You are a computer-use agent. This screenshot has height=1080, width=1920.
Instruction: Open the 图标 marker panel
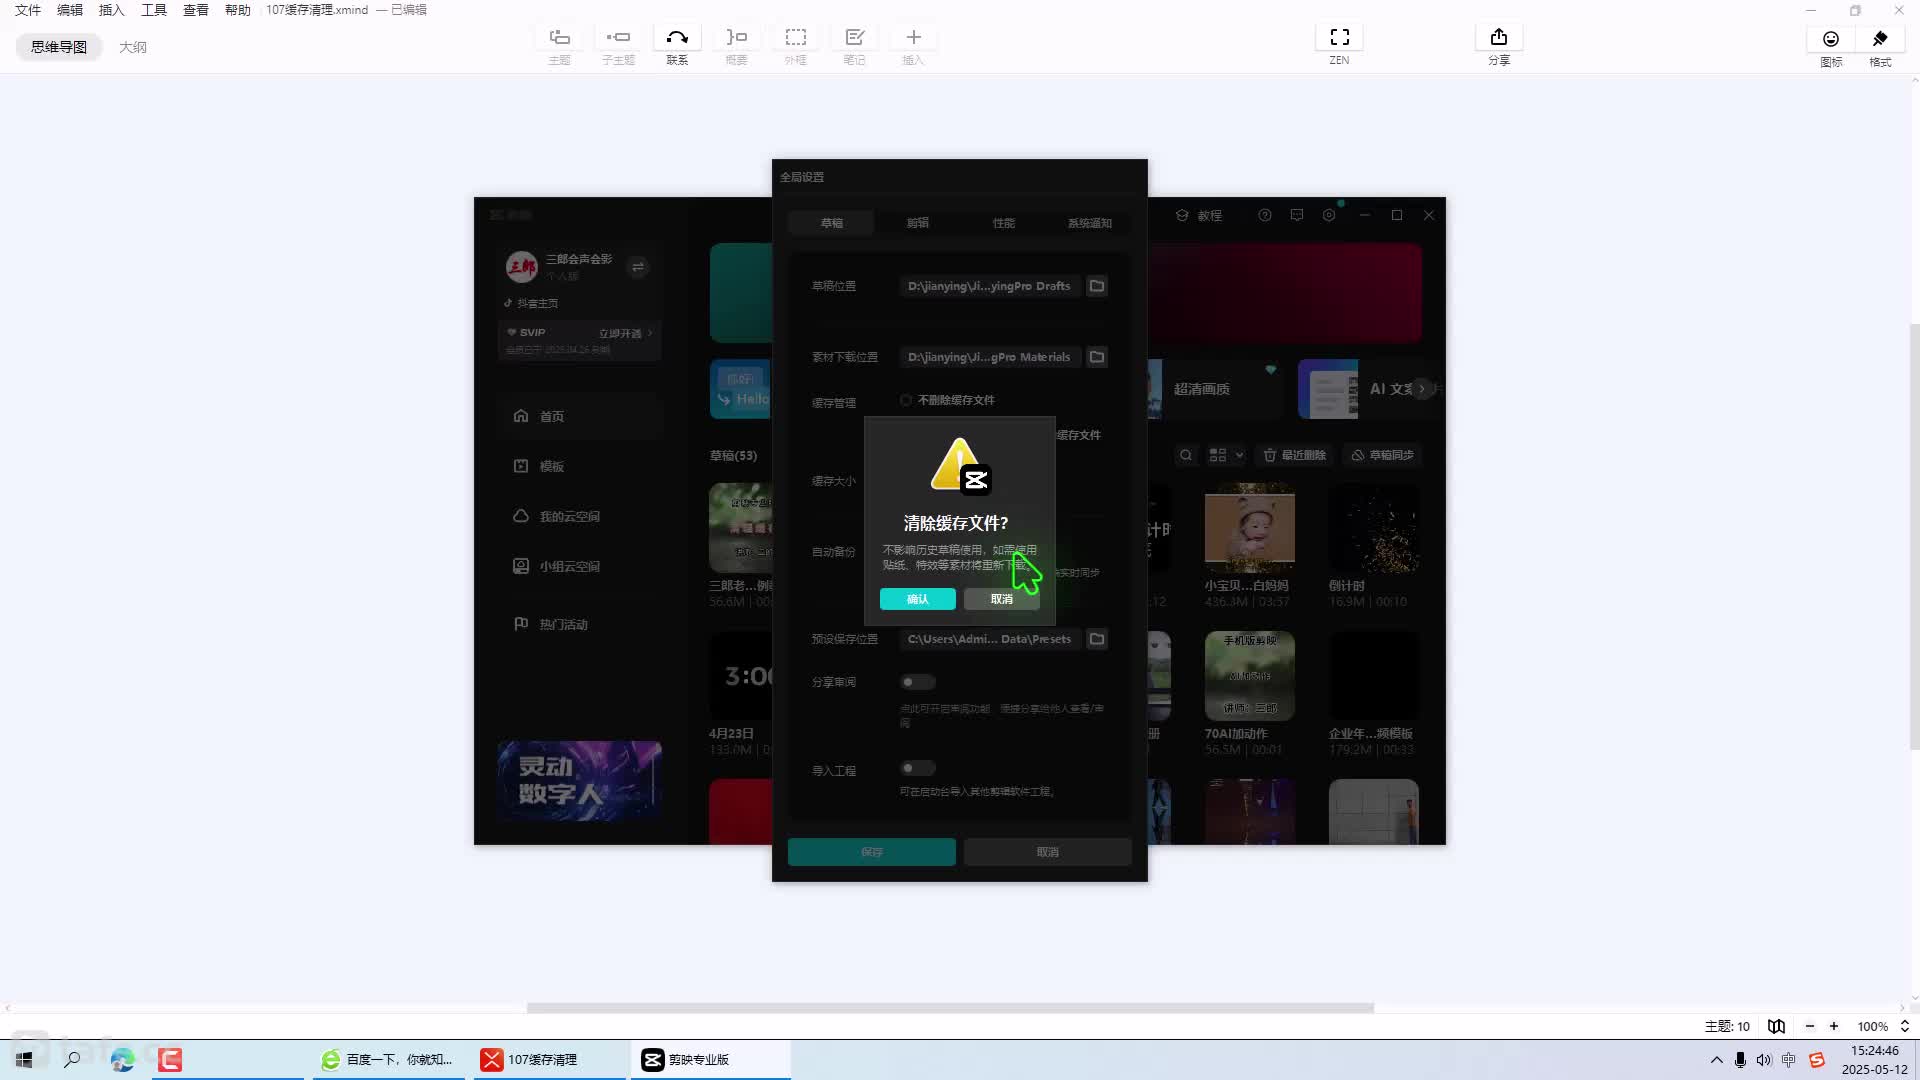(1830, 39)
